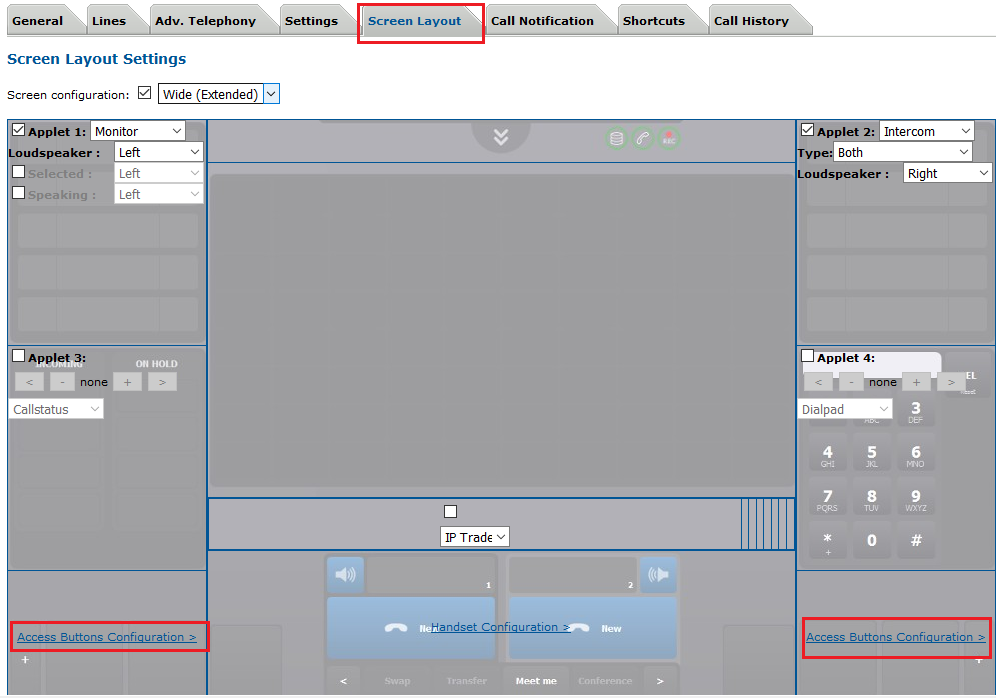This screenshot has height=698, width=996.
Task: Open the IP Trade dropdown
Action: pos(474,537)
